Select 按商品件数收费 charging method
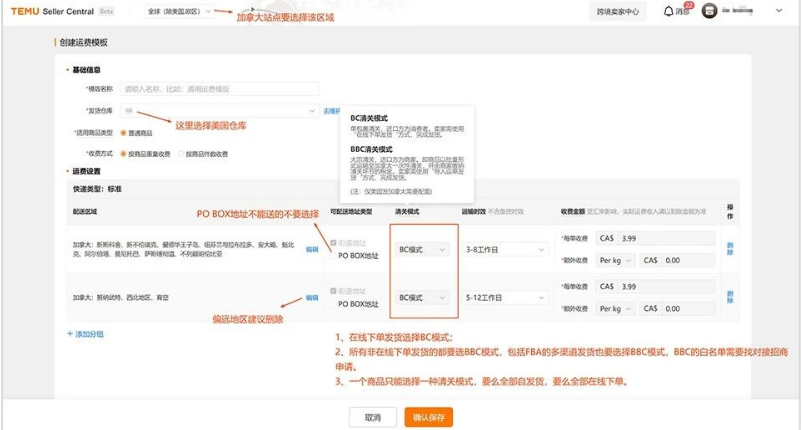 181,154
